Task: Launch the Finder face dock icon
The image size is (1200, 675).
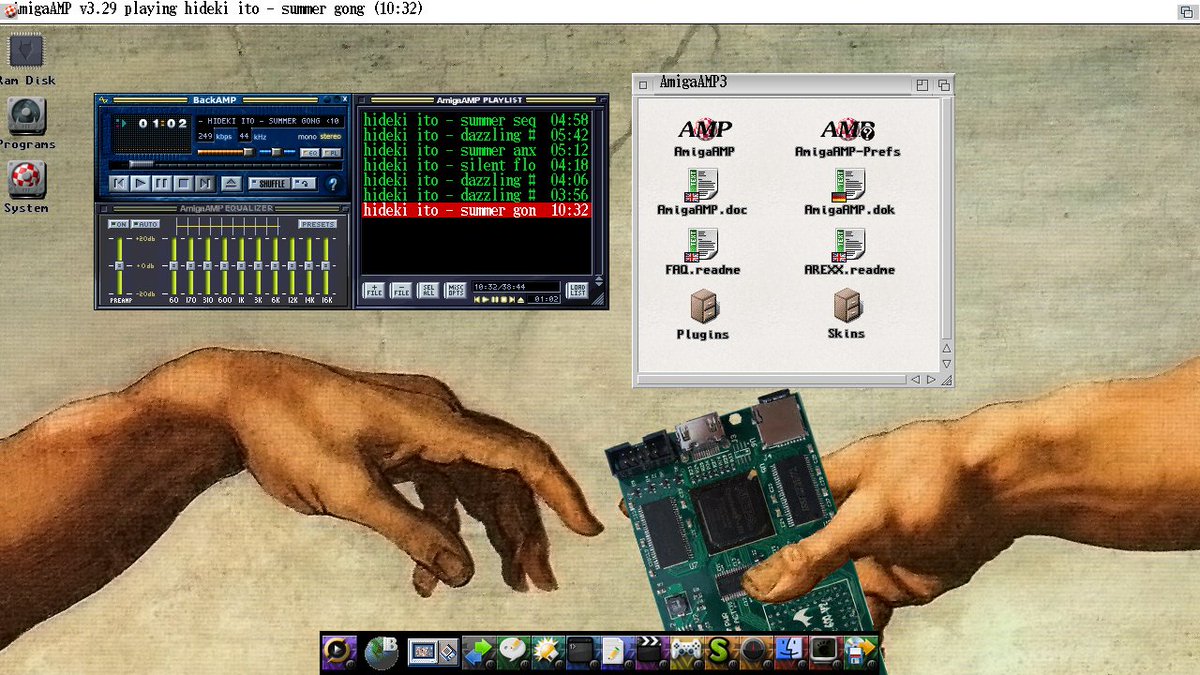Action: click(789, 652)
